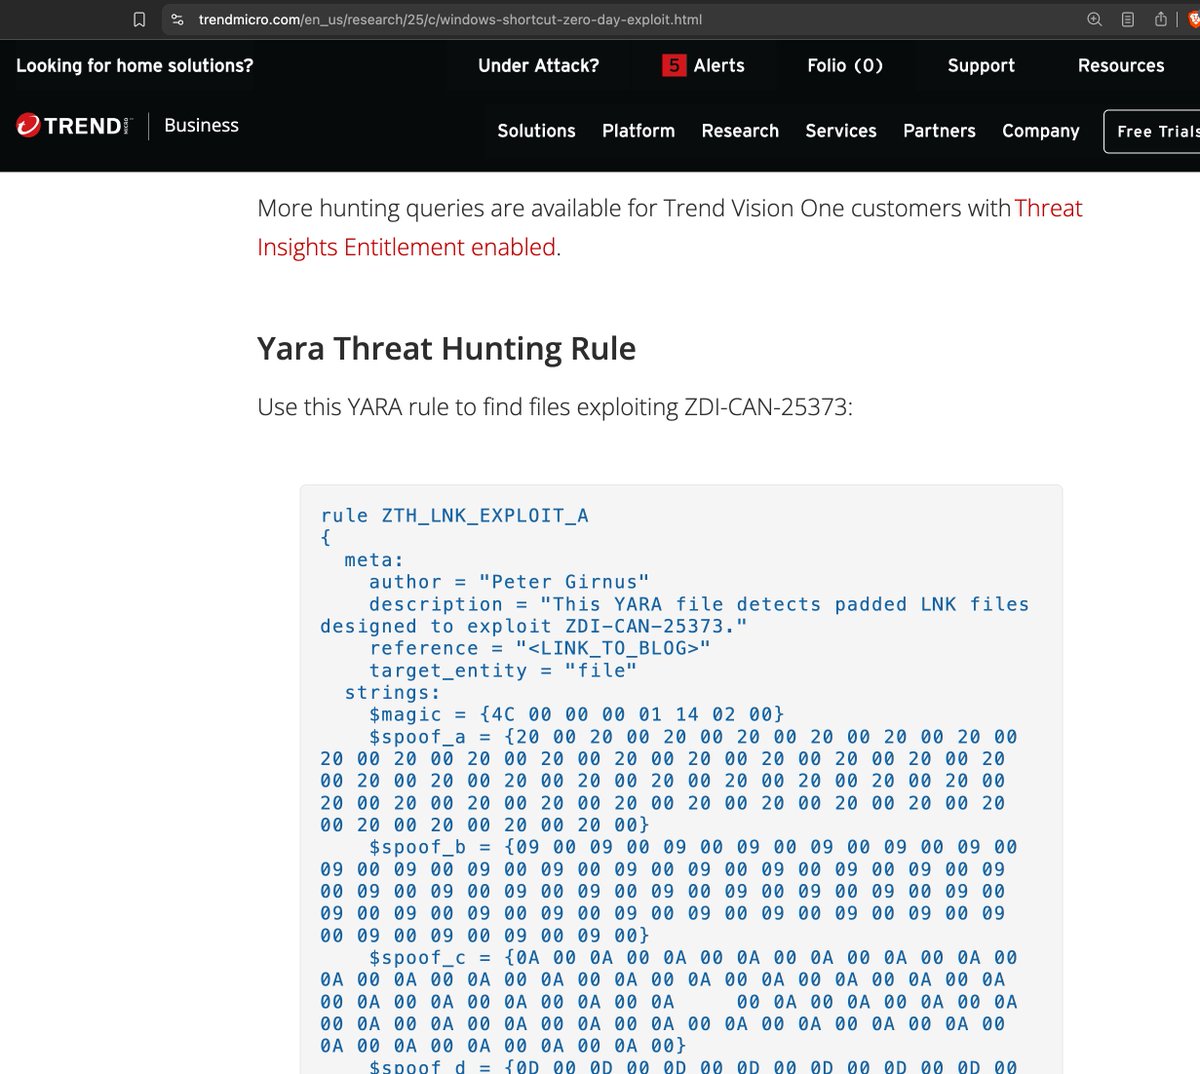Click the rule ZTH_LNK_EXPLOIT_A line
This screenshot has width=1200, height=1074.
454,516
